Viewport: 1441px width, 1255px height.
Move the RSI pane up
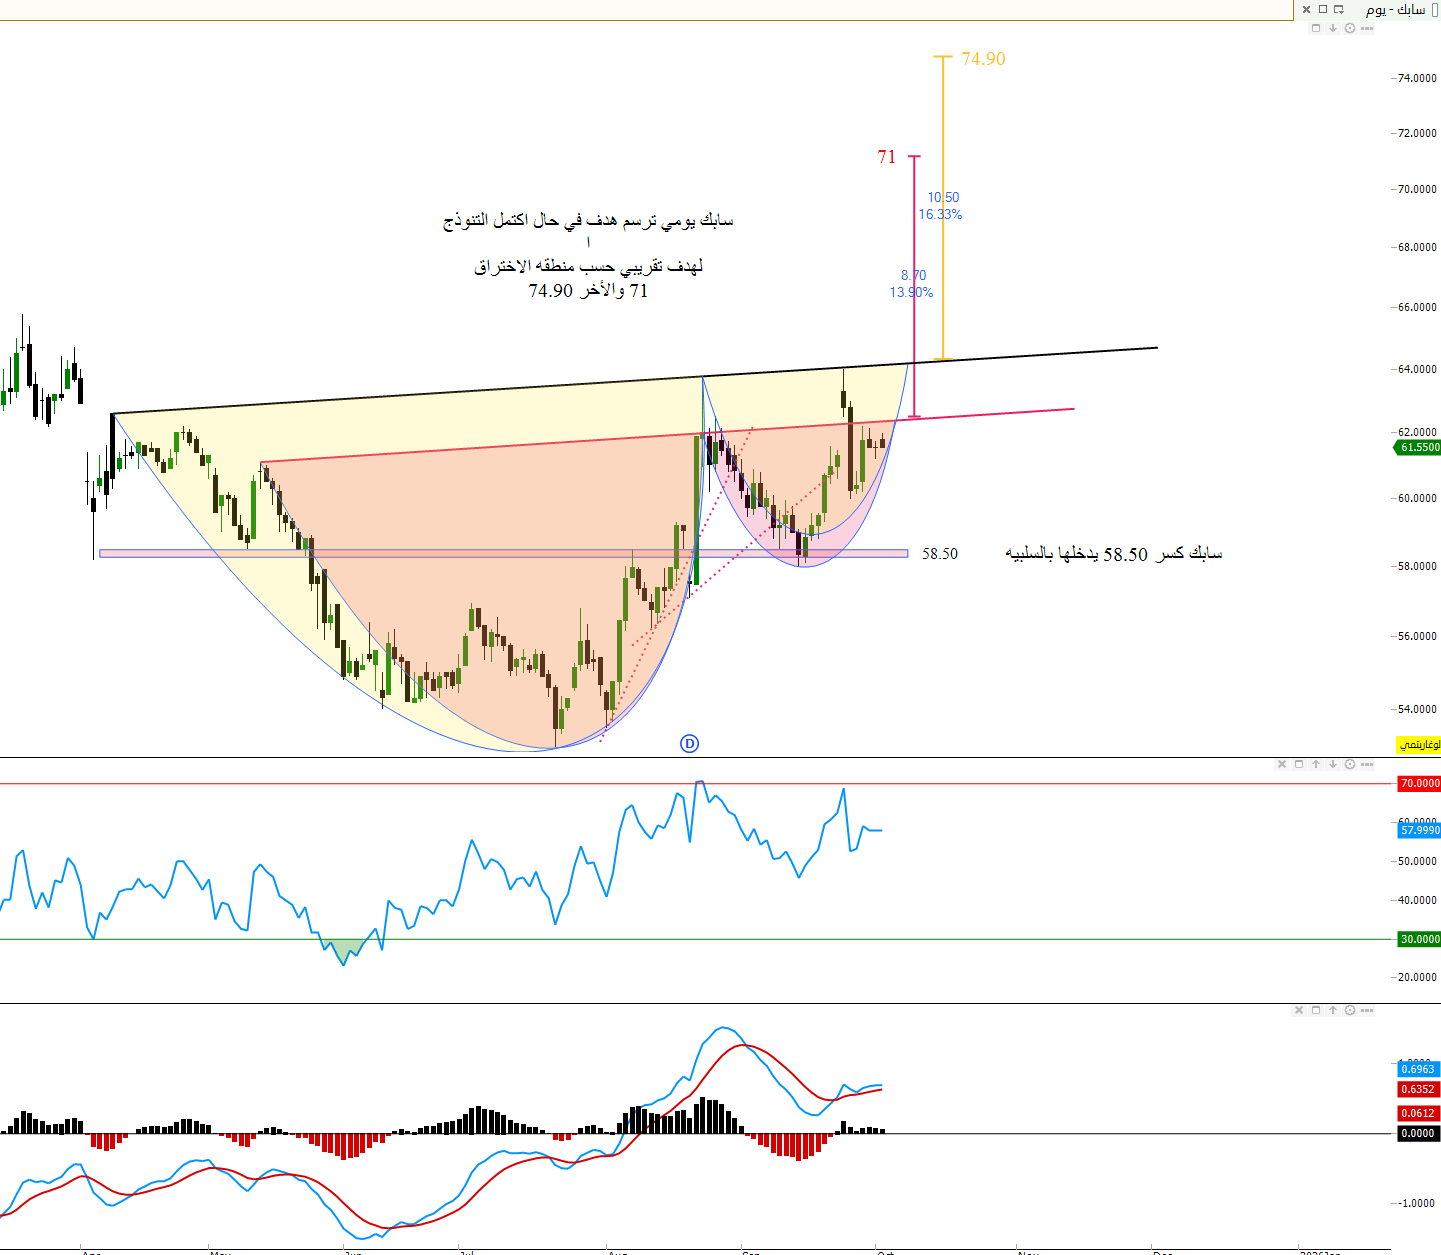[1316, 764]
